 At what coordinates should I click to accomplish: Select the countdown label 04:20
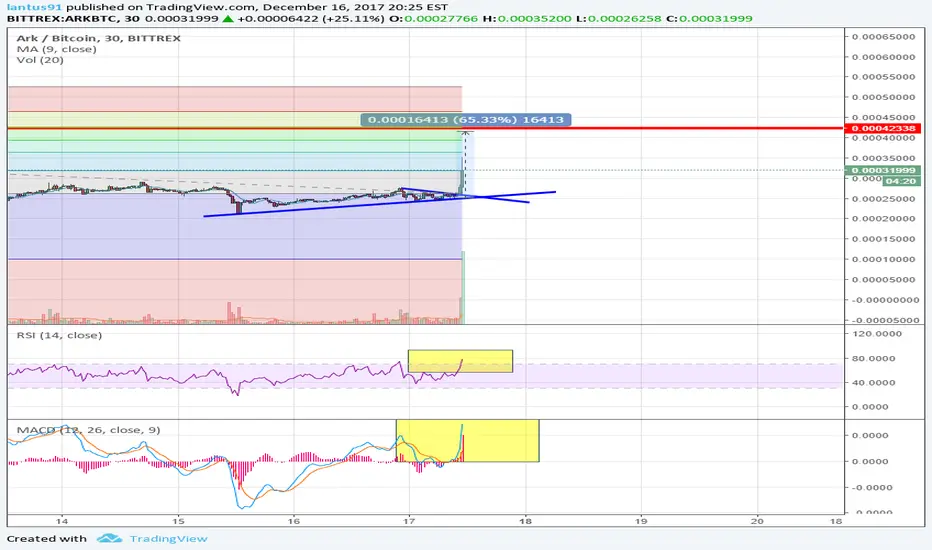pyautogui.click(x=901, y=181)
